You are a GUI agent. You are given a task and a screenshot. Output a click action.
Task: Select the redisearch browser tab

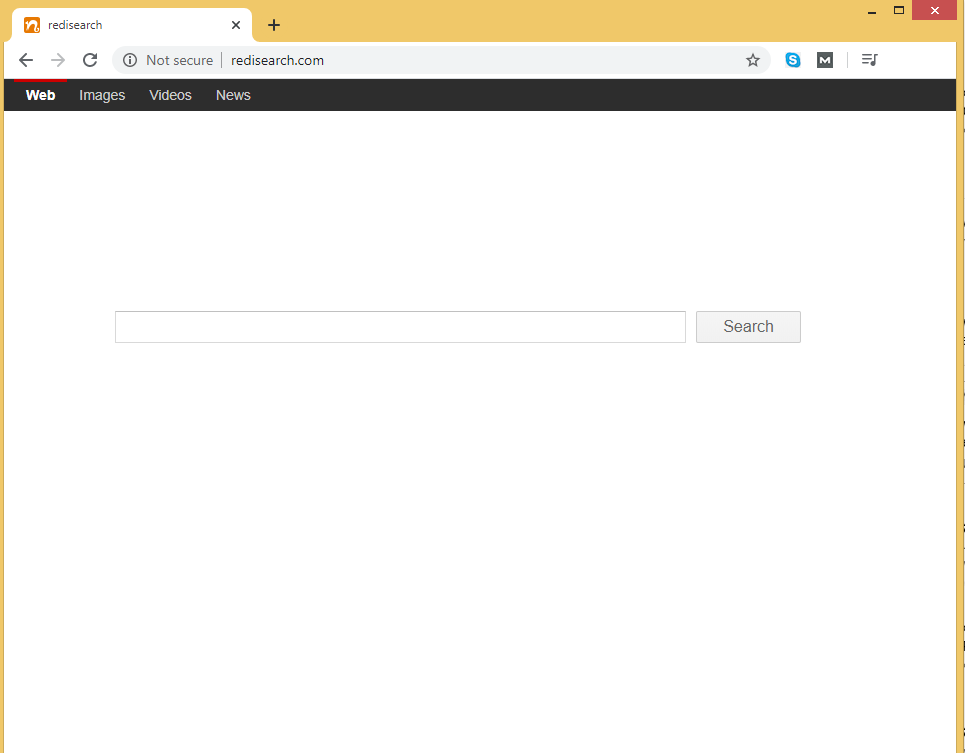[132, 25]
